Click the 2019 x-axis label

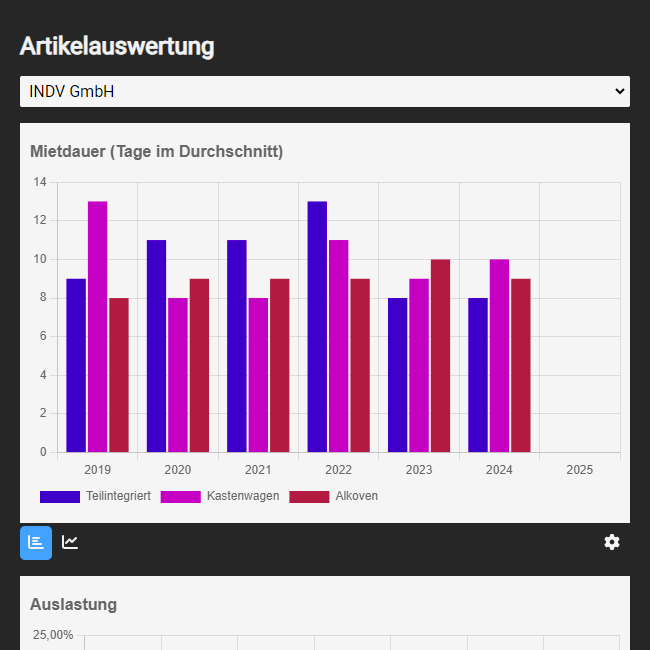click(97, 470)
